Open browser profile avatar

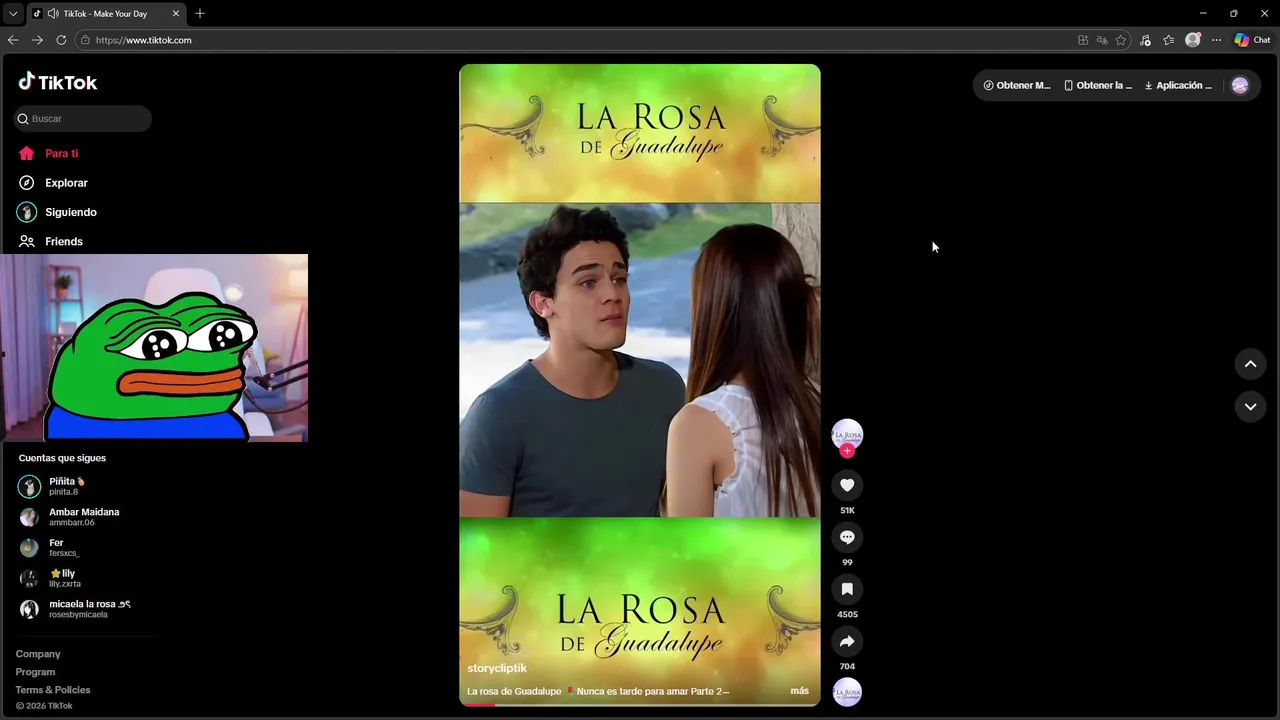[1192, 40]
